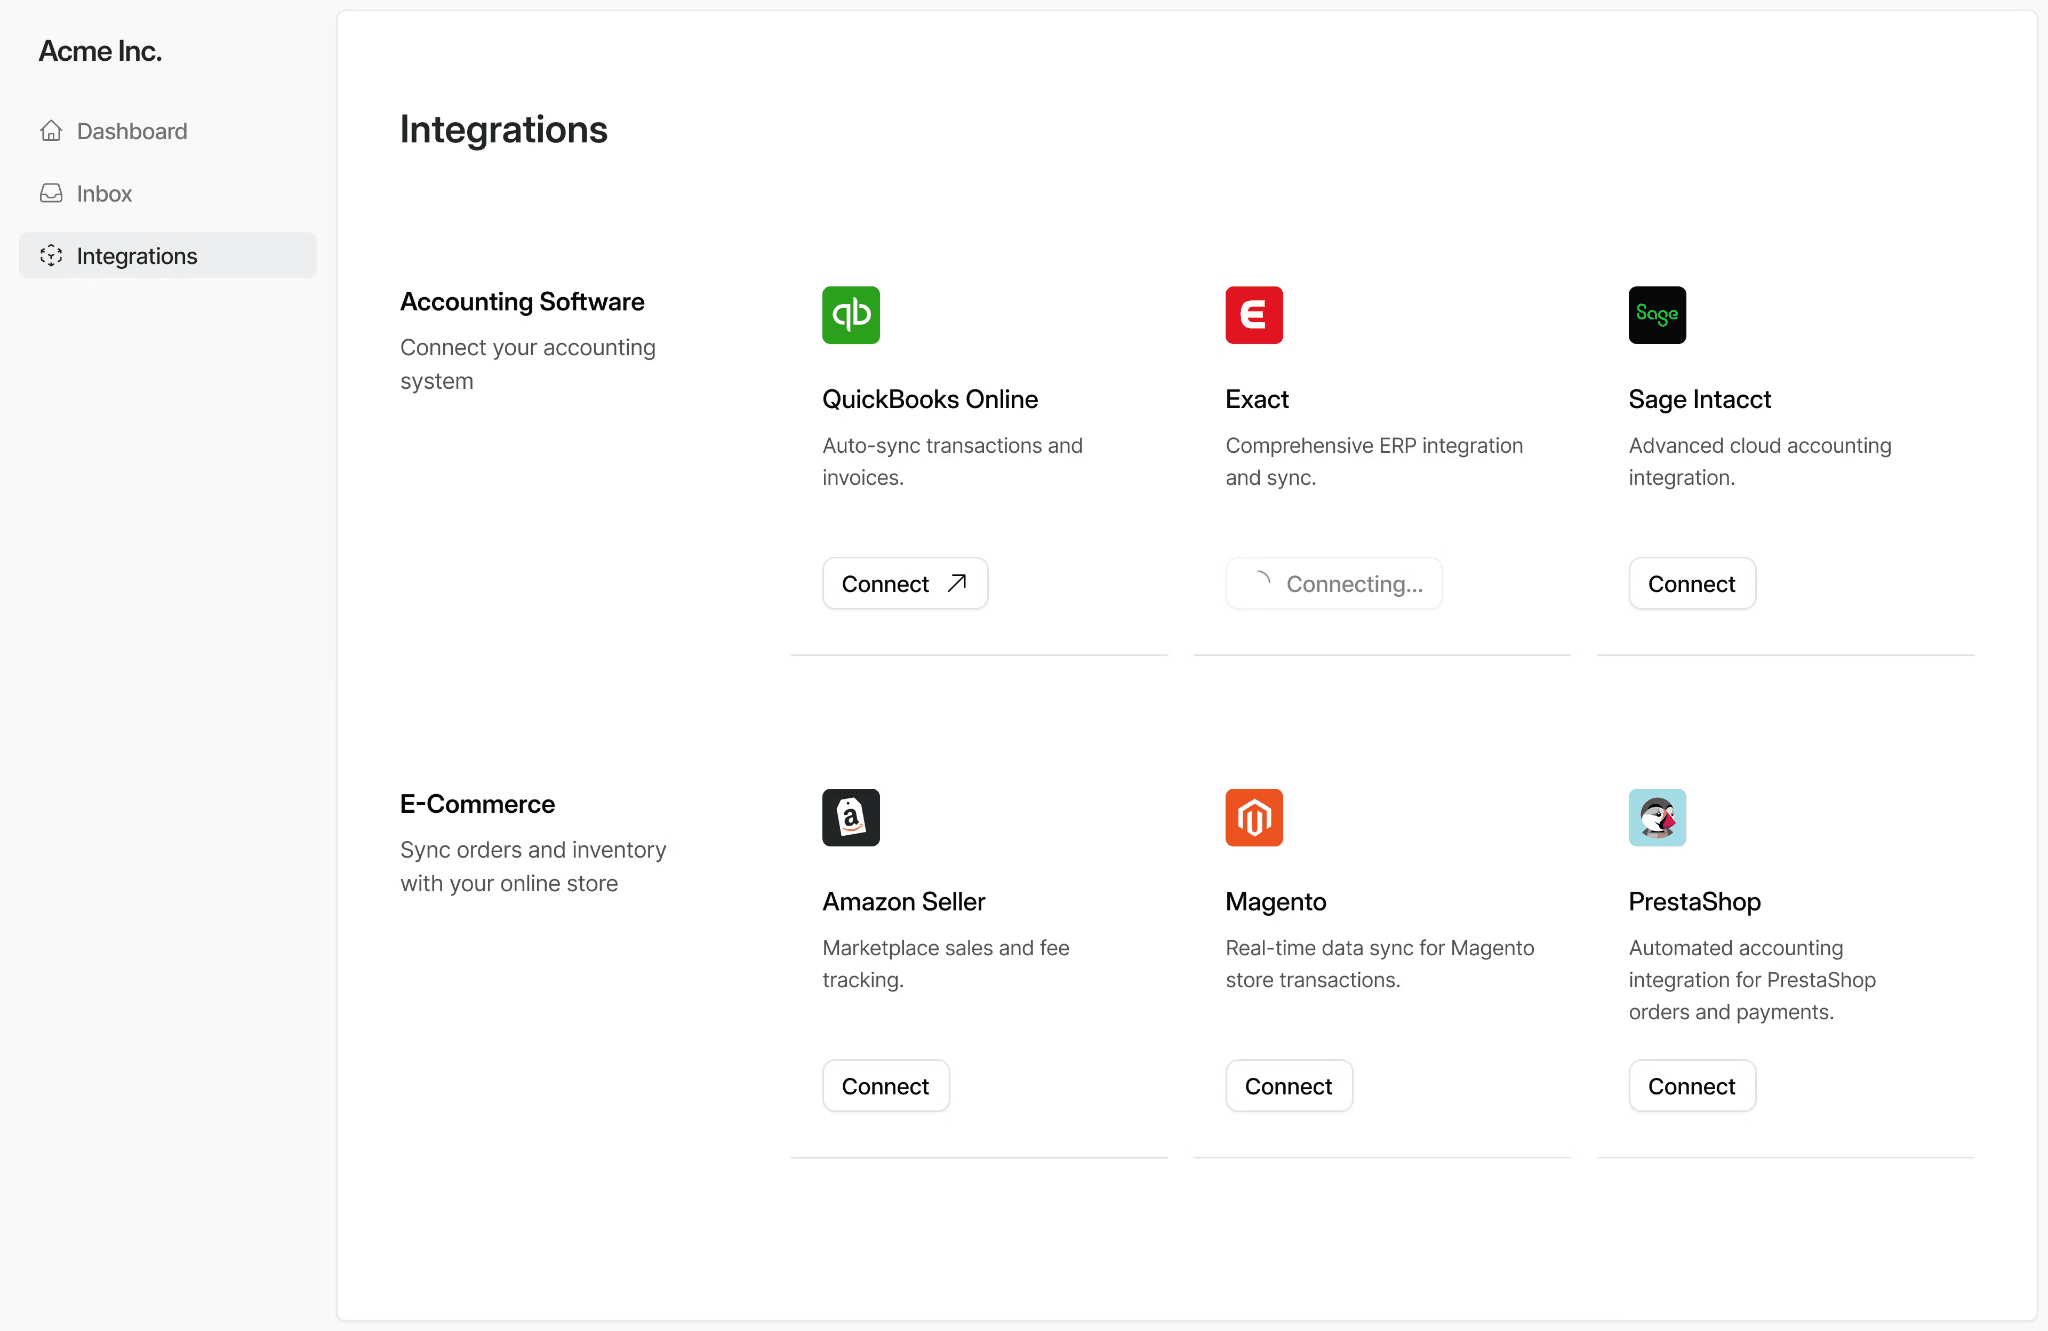Go to Inbox in the sidebar
Viewport: 2048px width, 1331px height.
[104, 193]
